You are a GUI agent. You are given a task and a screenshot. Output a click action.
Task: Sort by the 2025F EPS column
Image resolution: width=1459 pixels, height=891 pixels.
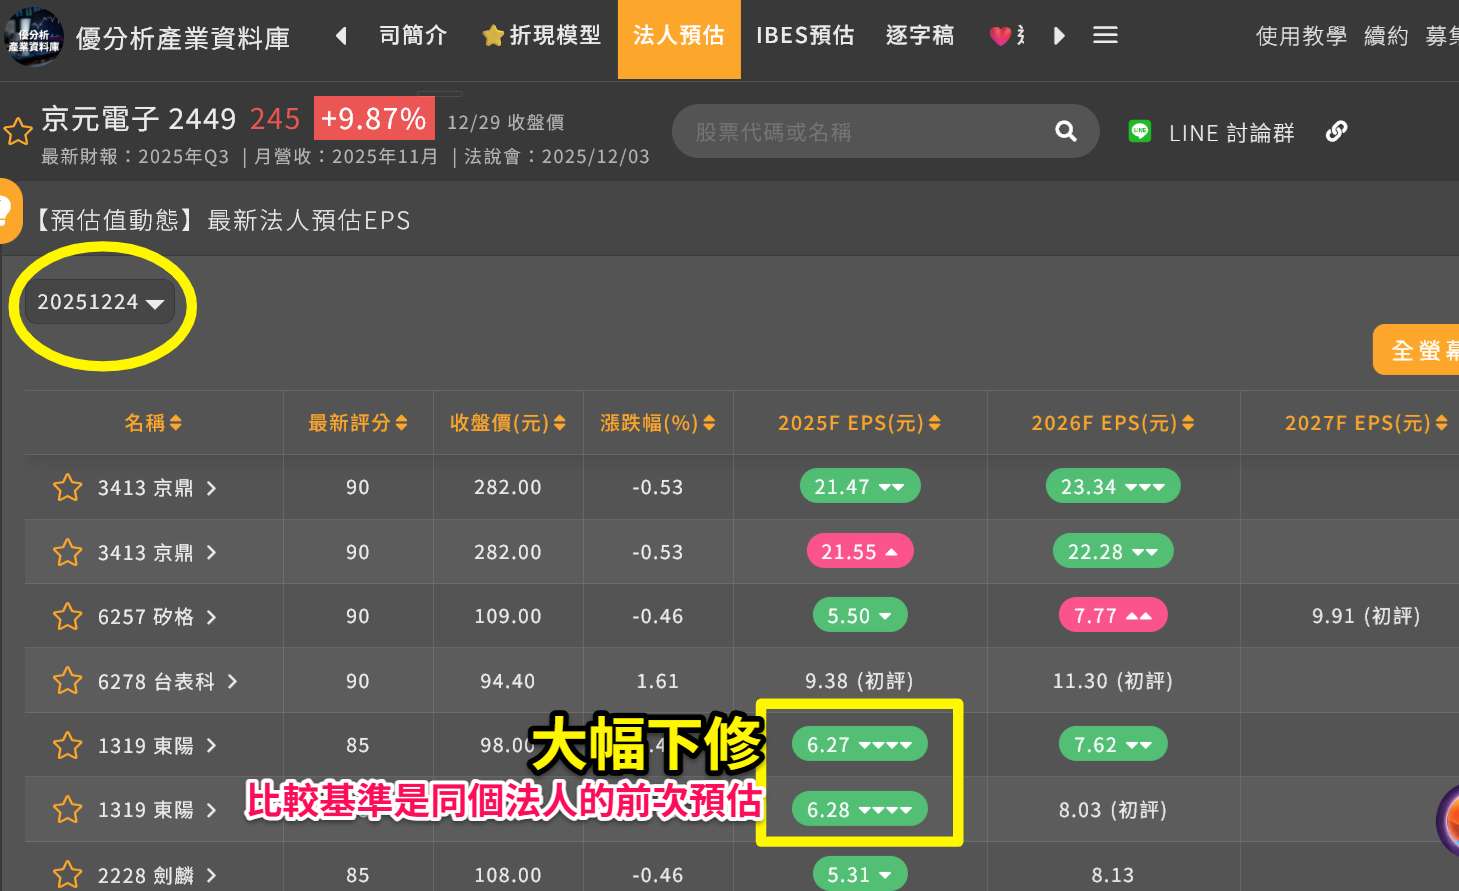tap(859, 423)
